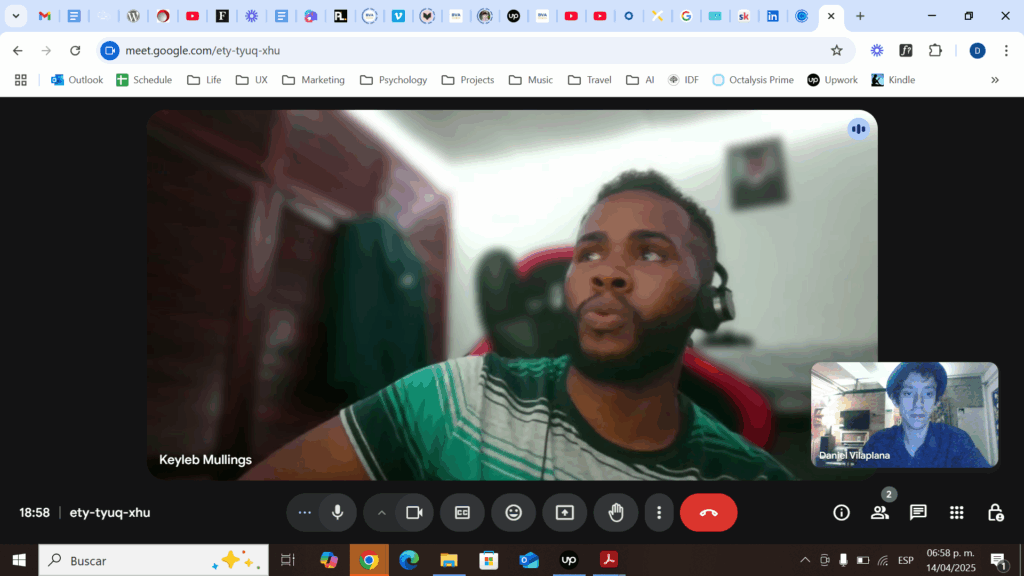
Task: Start presenting your screen
Action: pyautogui.click(x=565, y=513)
